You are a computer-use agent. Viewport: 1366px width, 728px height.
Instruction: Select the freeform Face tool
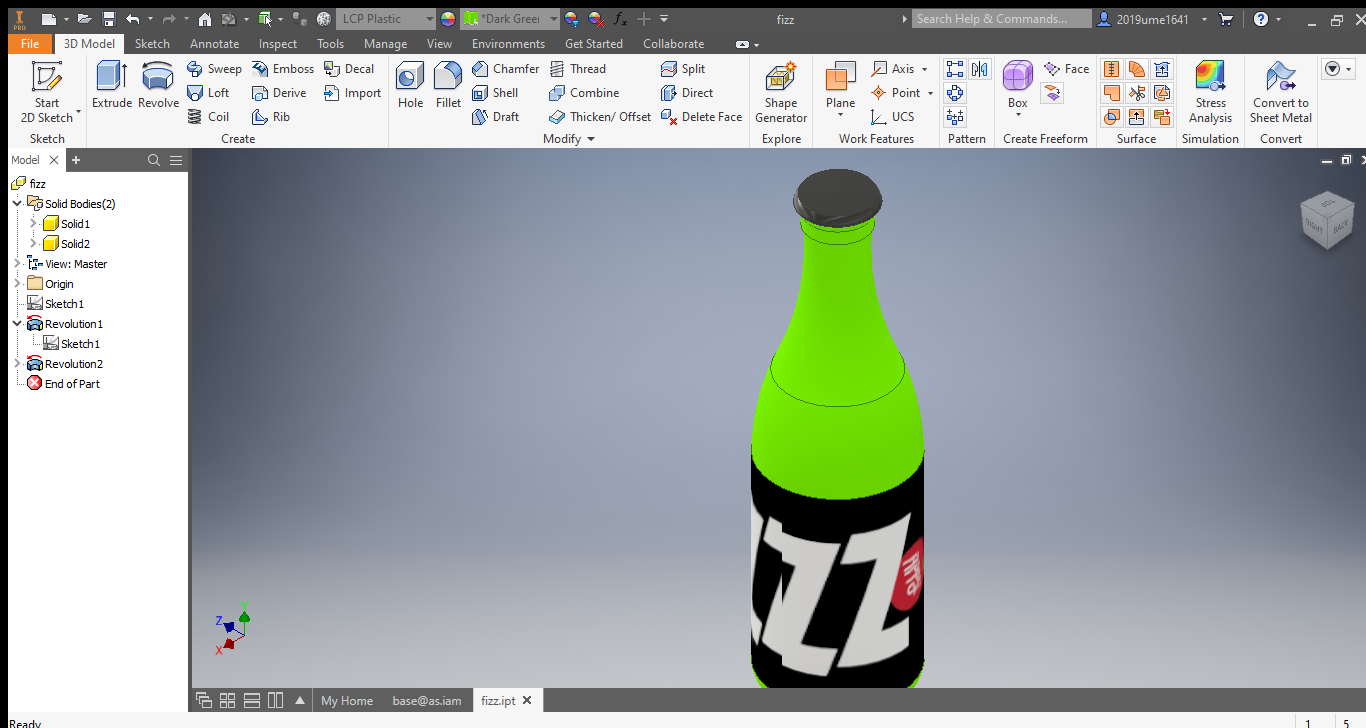click(x=1066, y=69)
